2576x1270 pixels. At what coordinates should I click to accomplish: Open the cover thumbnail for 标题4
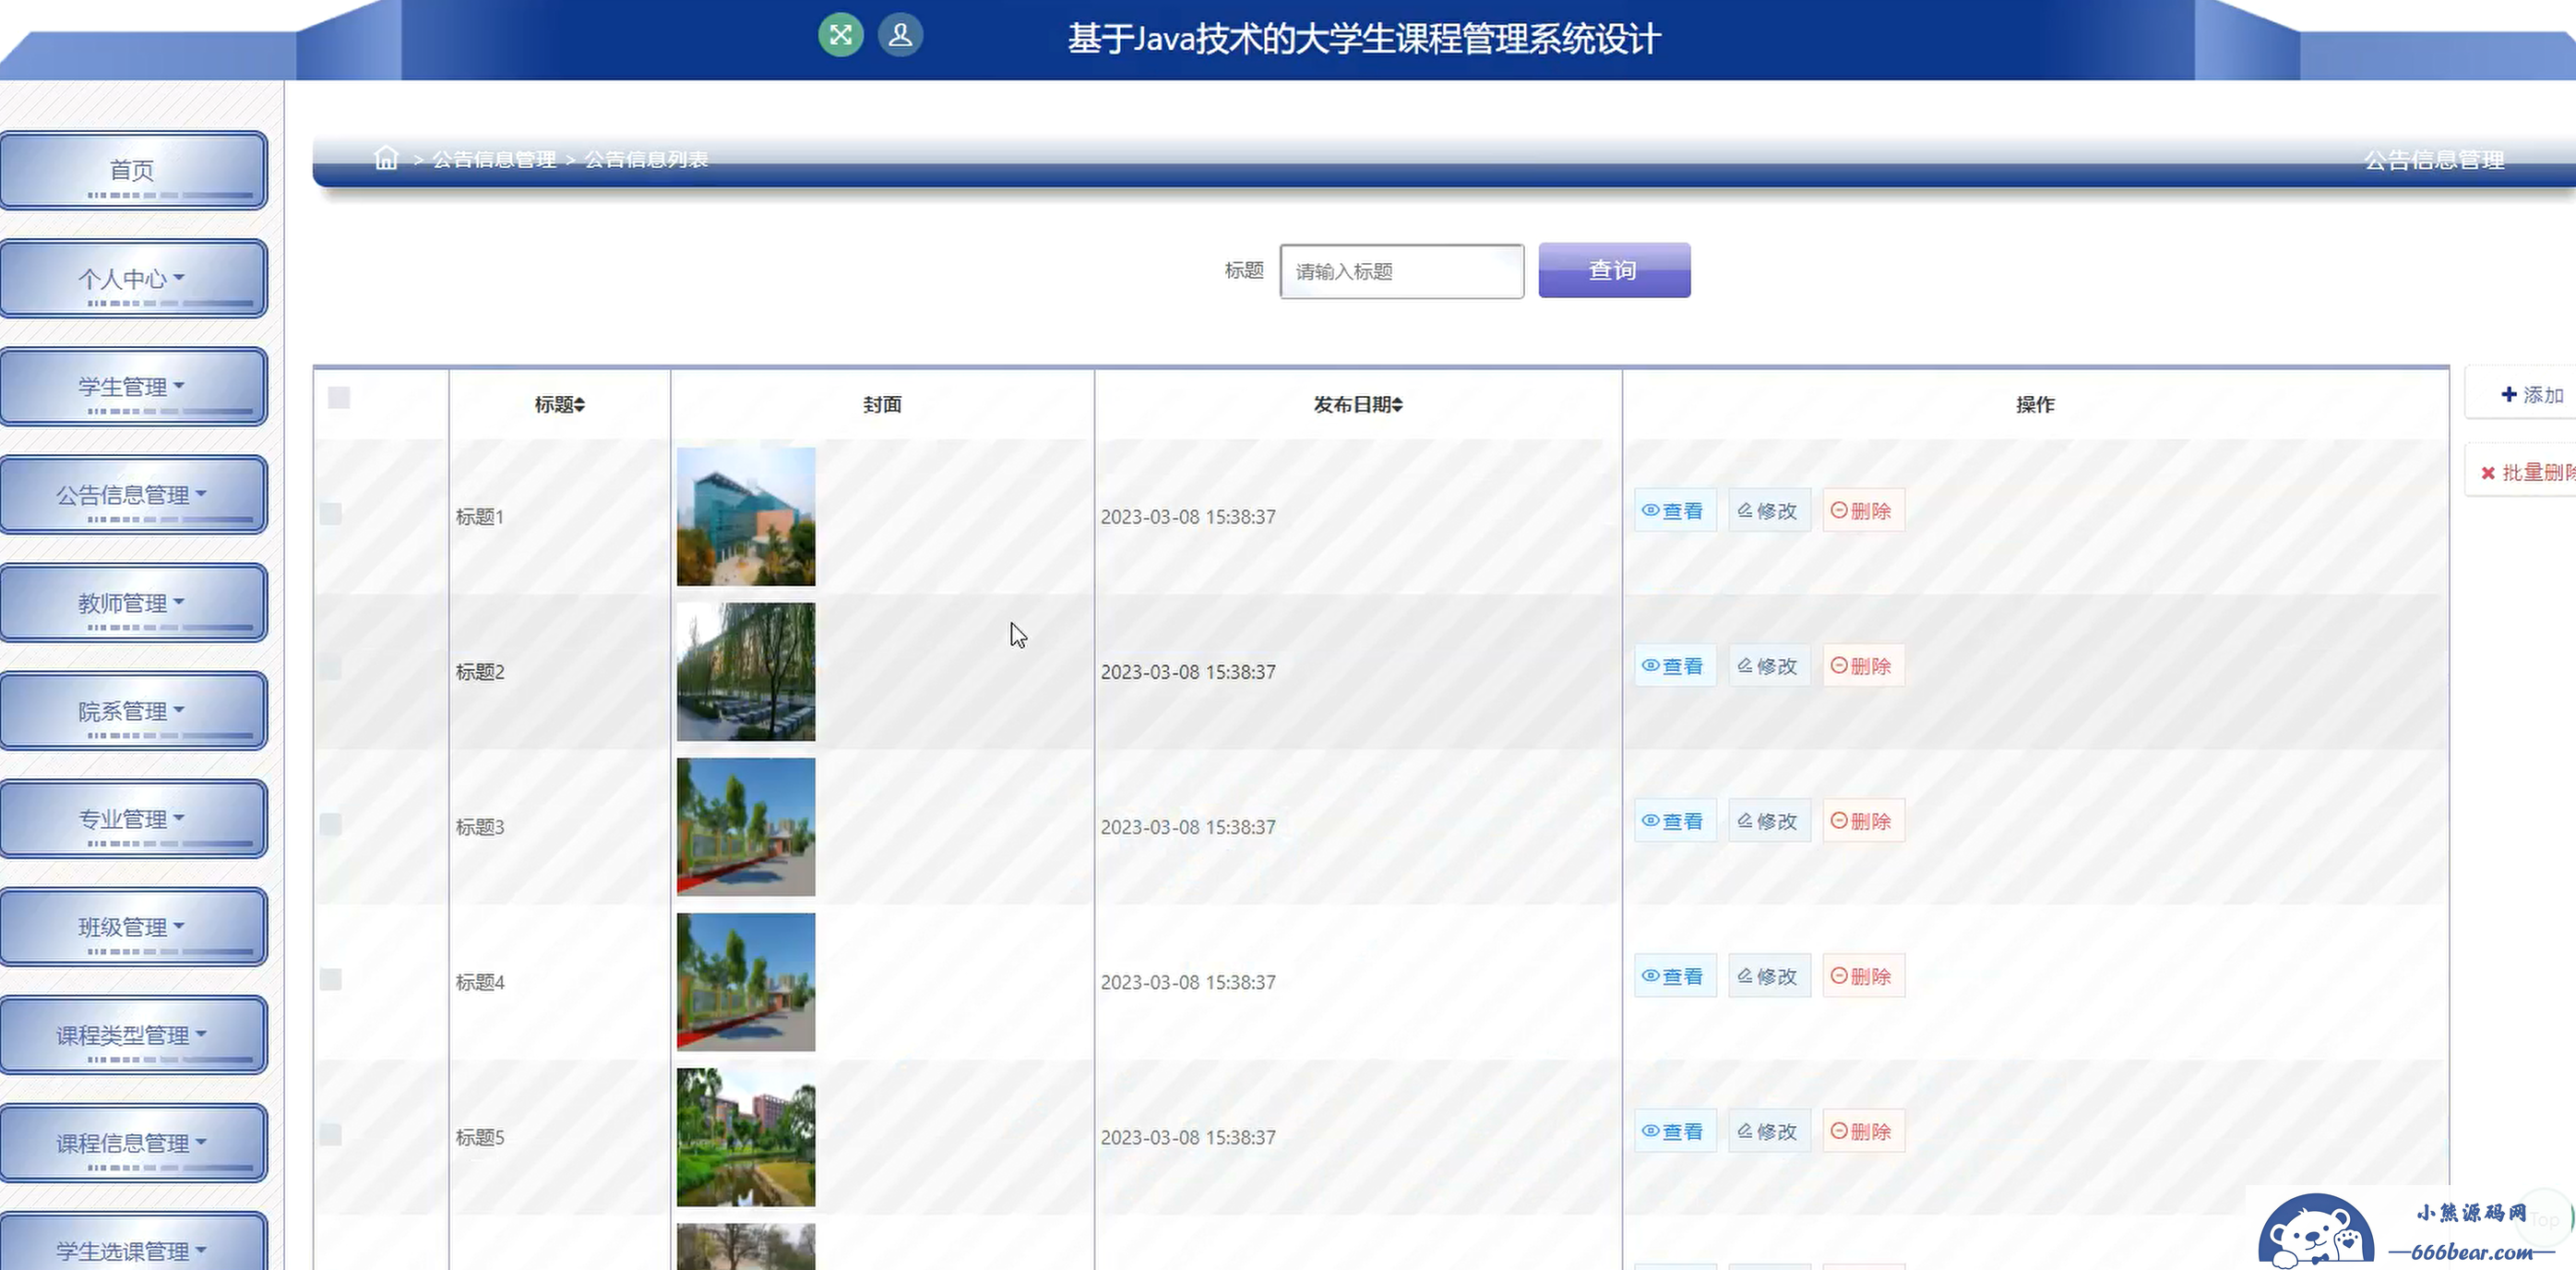coord(746,981)
